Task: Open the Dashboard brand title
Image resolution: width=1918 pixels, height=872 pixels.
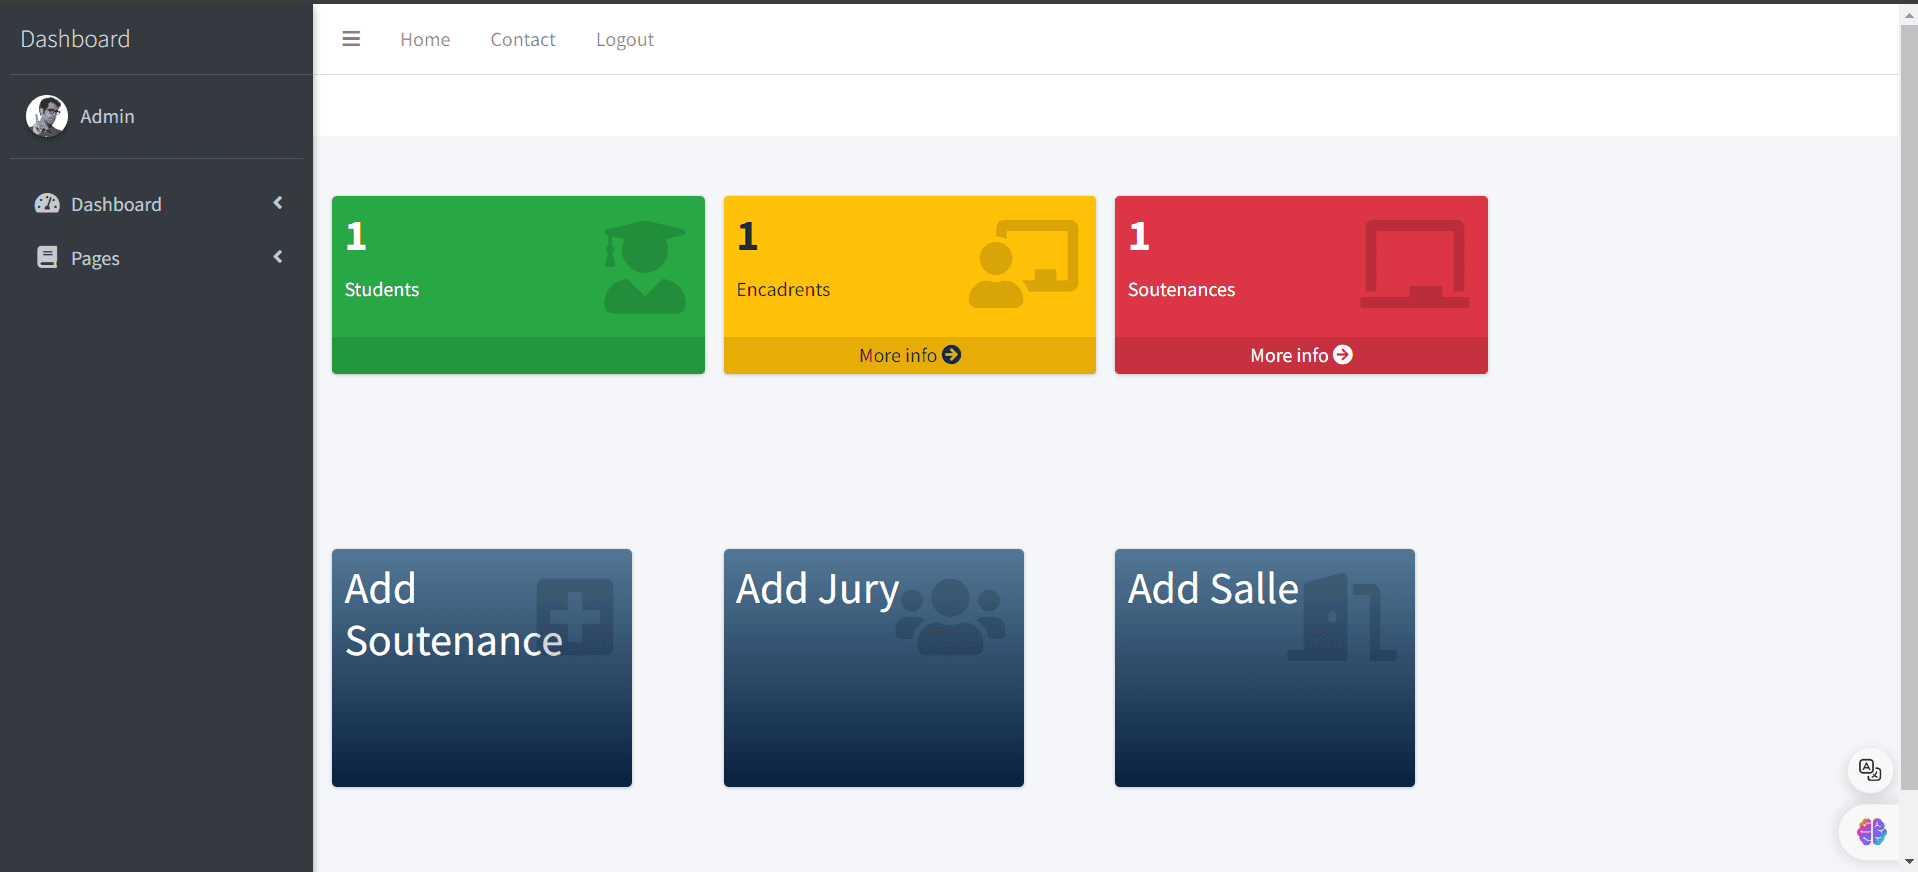Action: [75, 38]
